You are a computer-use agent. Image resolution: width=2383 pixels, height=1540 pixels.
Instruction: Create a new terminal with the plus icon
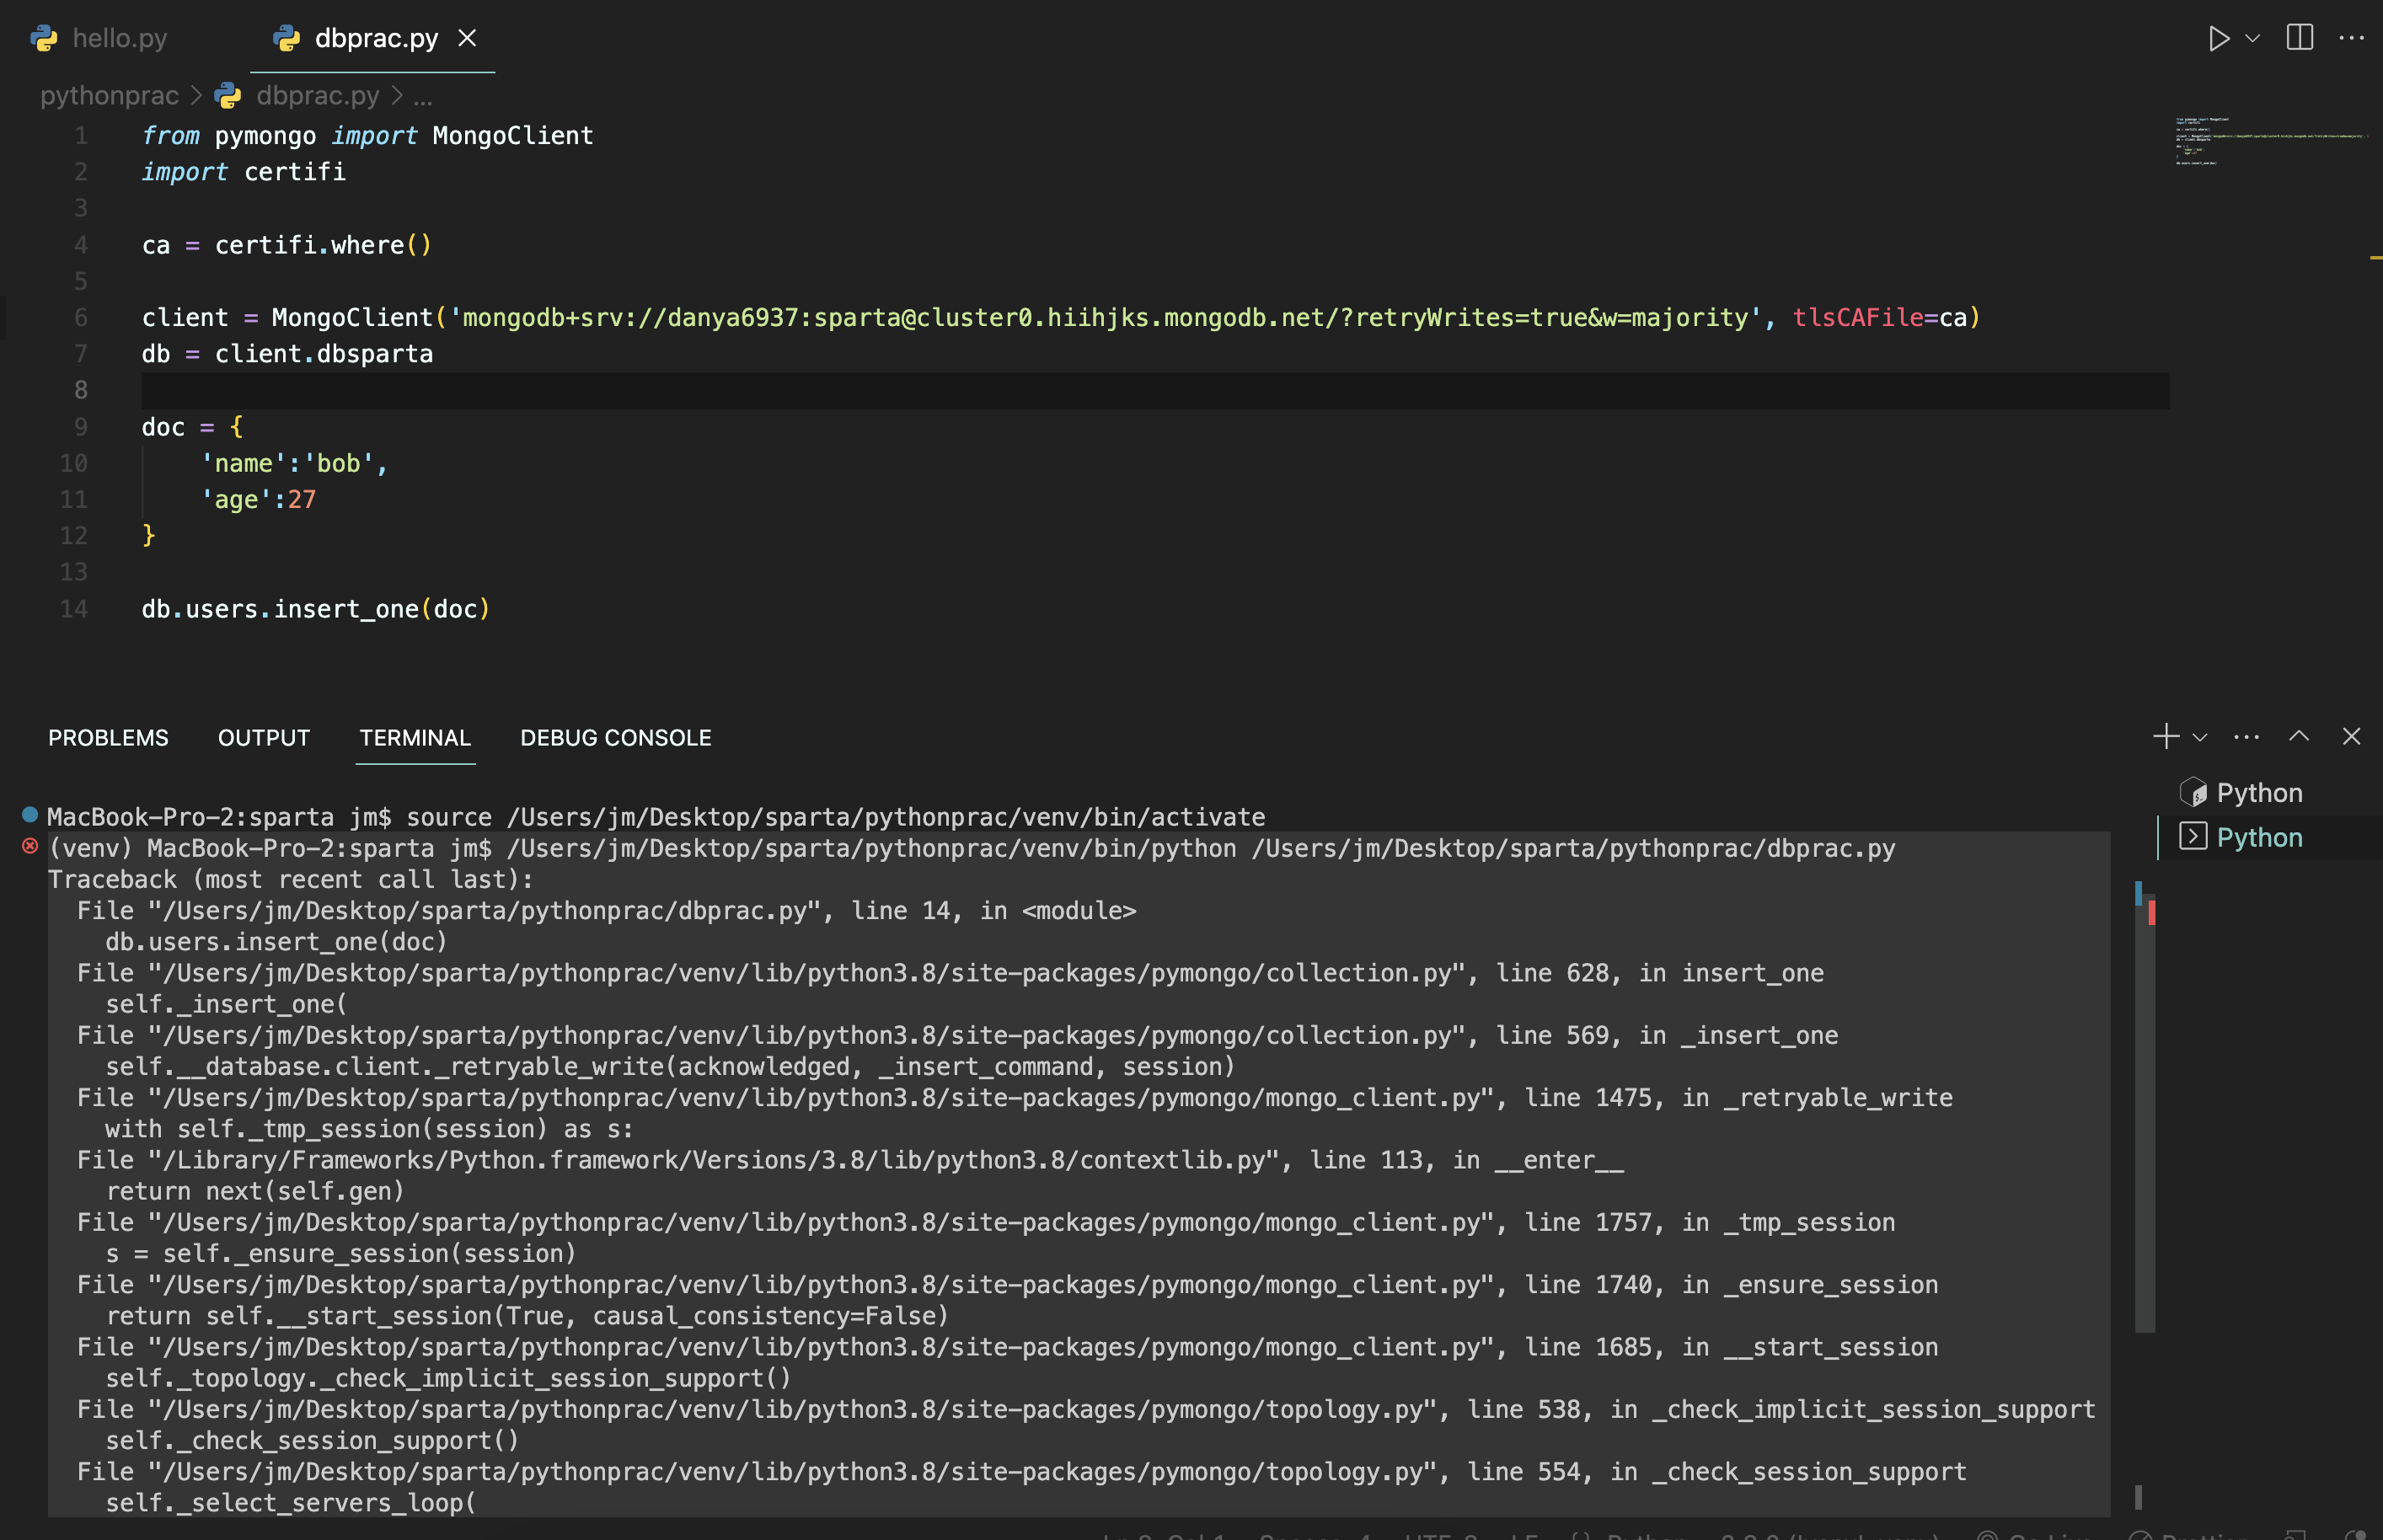(x=2166, y=737)
